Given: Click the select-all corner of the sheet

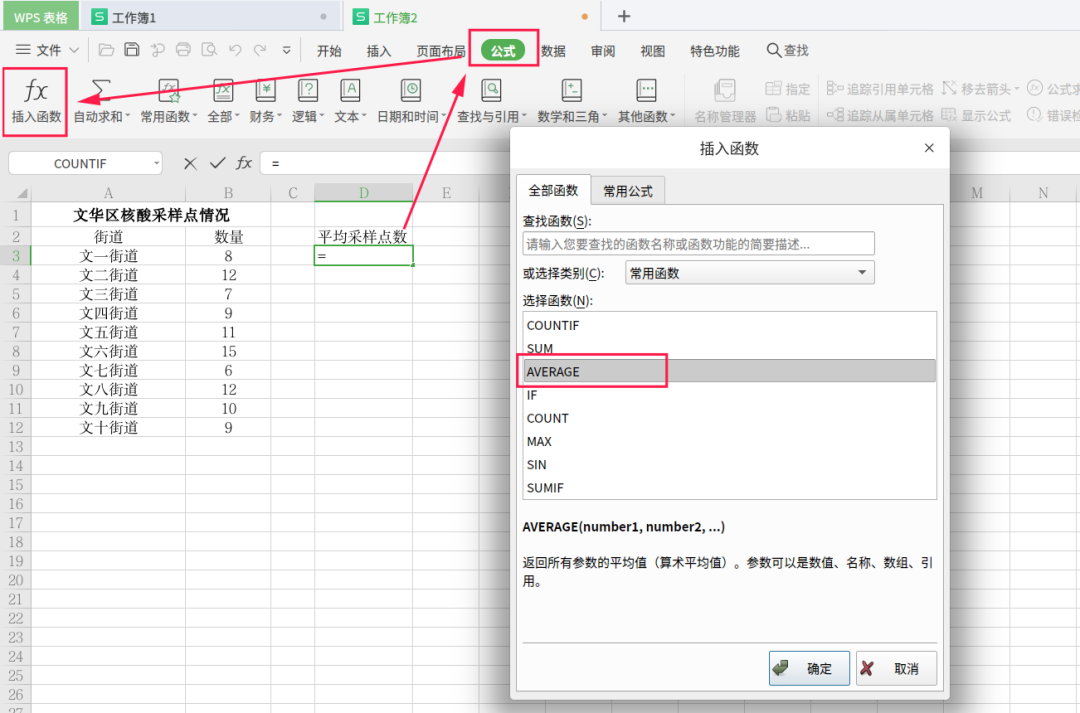Looking at the screenshot, I should tap(17, 193).
